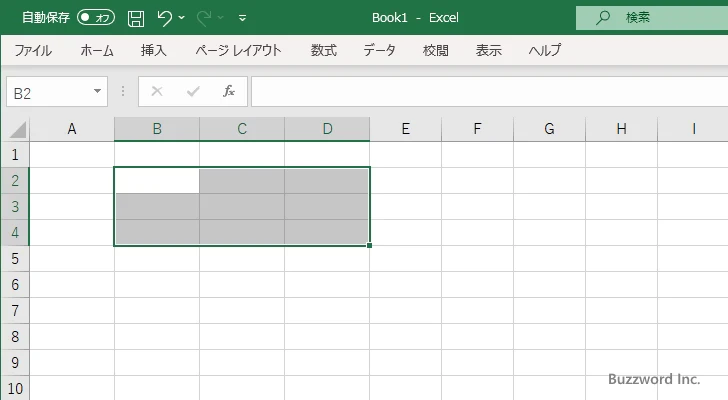Click cell F6
Screen dimensions: 728x400
tap(477, 284)
